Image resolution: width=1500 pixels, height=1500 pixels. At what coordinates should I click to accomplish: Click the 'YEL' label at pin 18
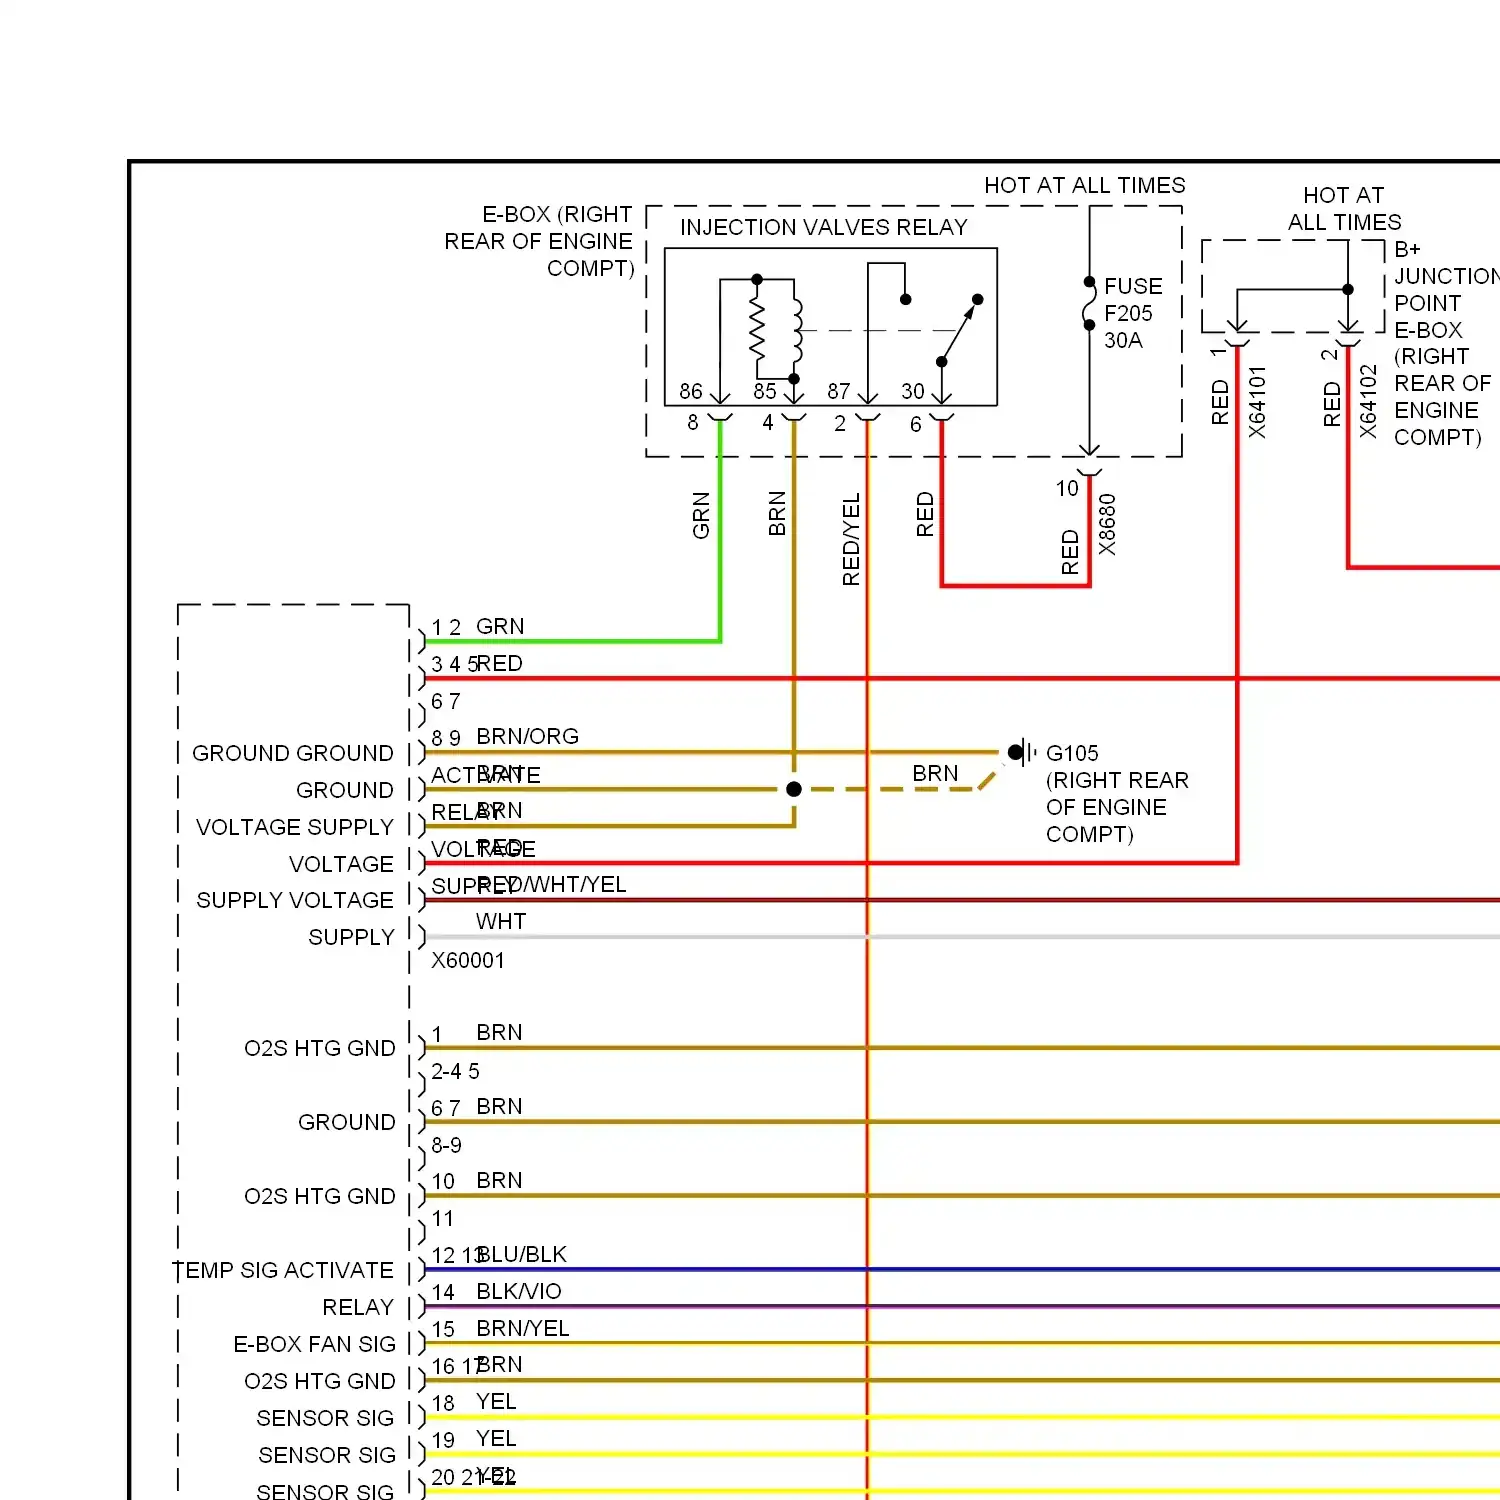[x=496, y=1402]
